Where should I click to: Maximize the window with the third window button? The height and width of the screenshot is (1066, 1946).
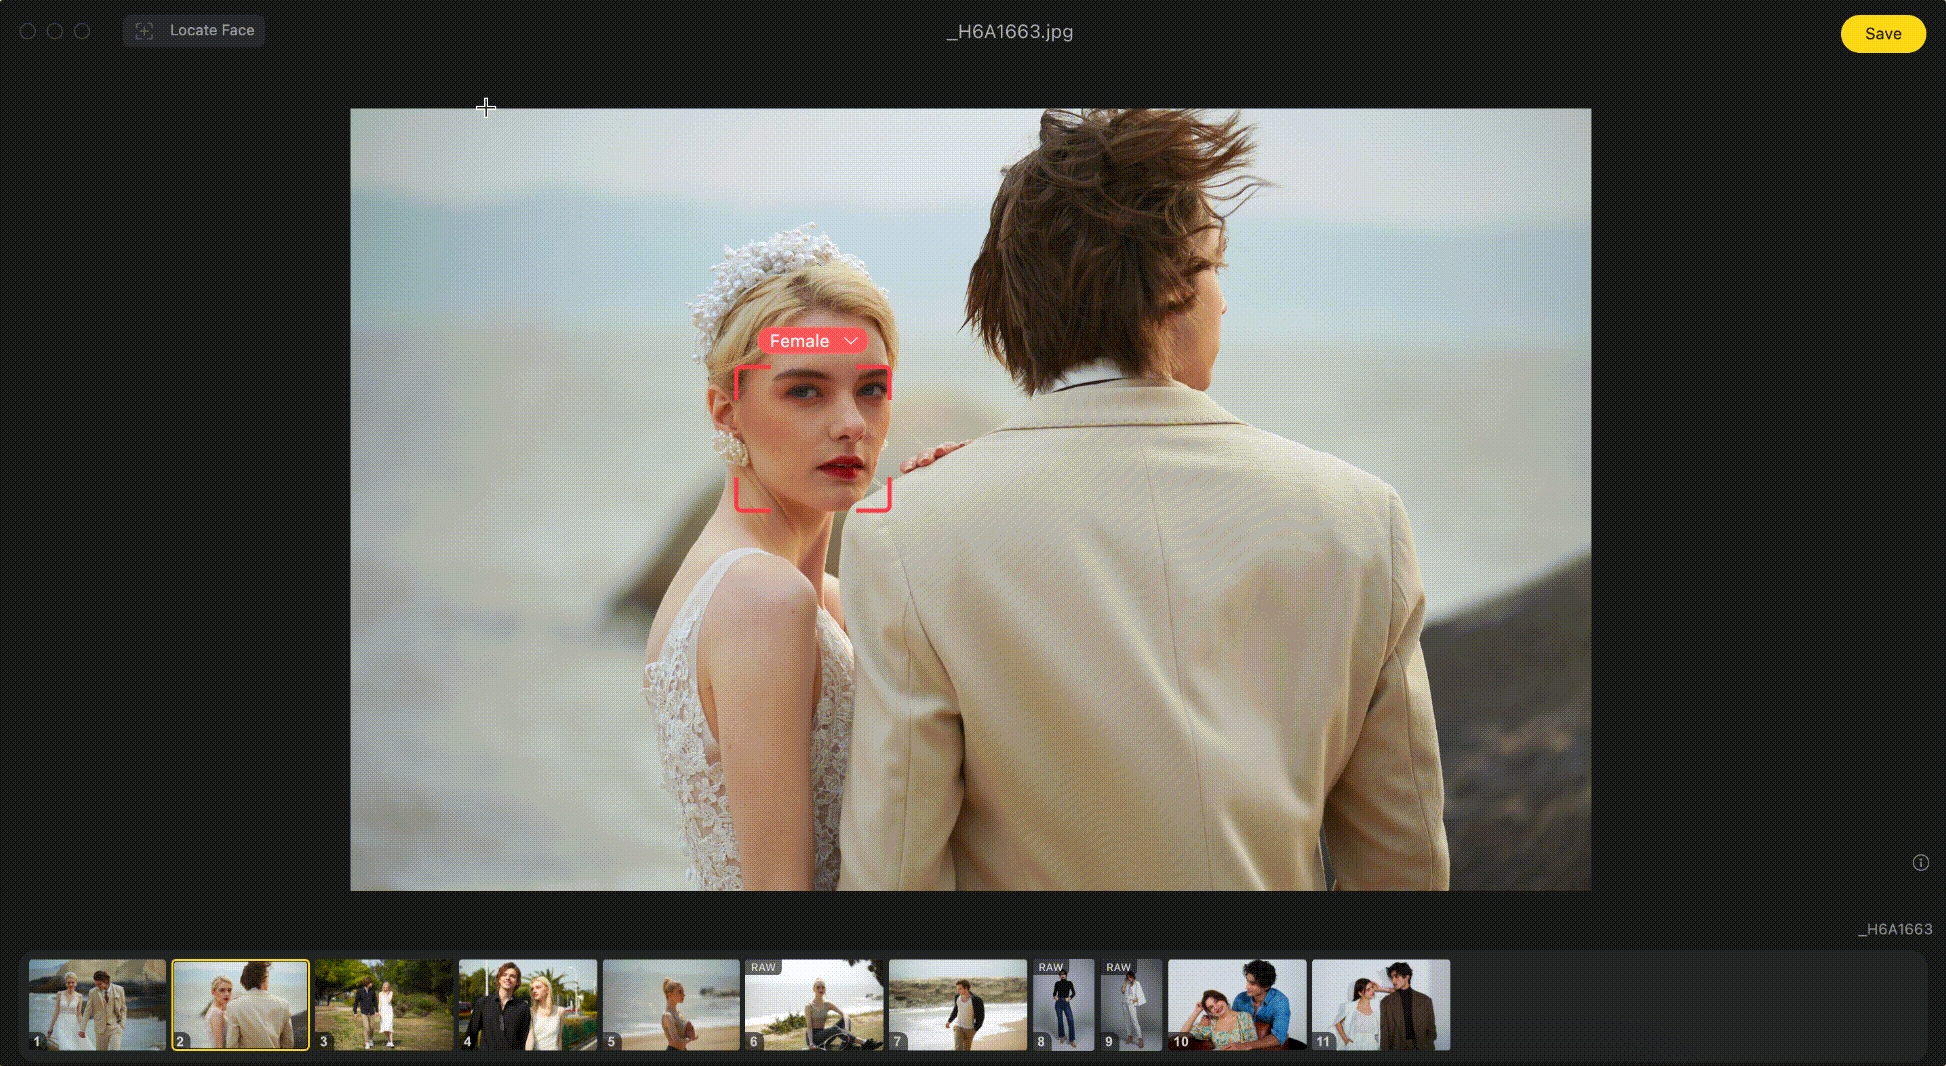pos(82,31)
